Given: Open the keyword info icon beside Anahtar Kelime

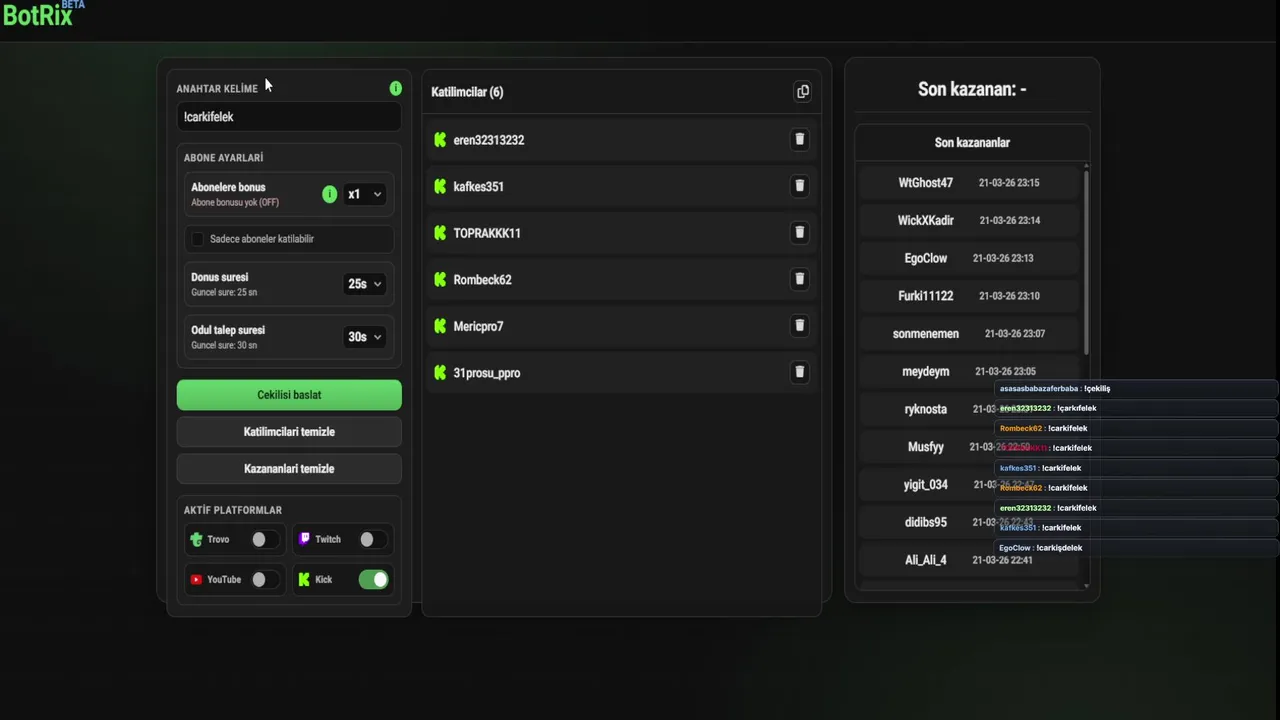Looking at the screenshot, I should pos(396,88).
